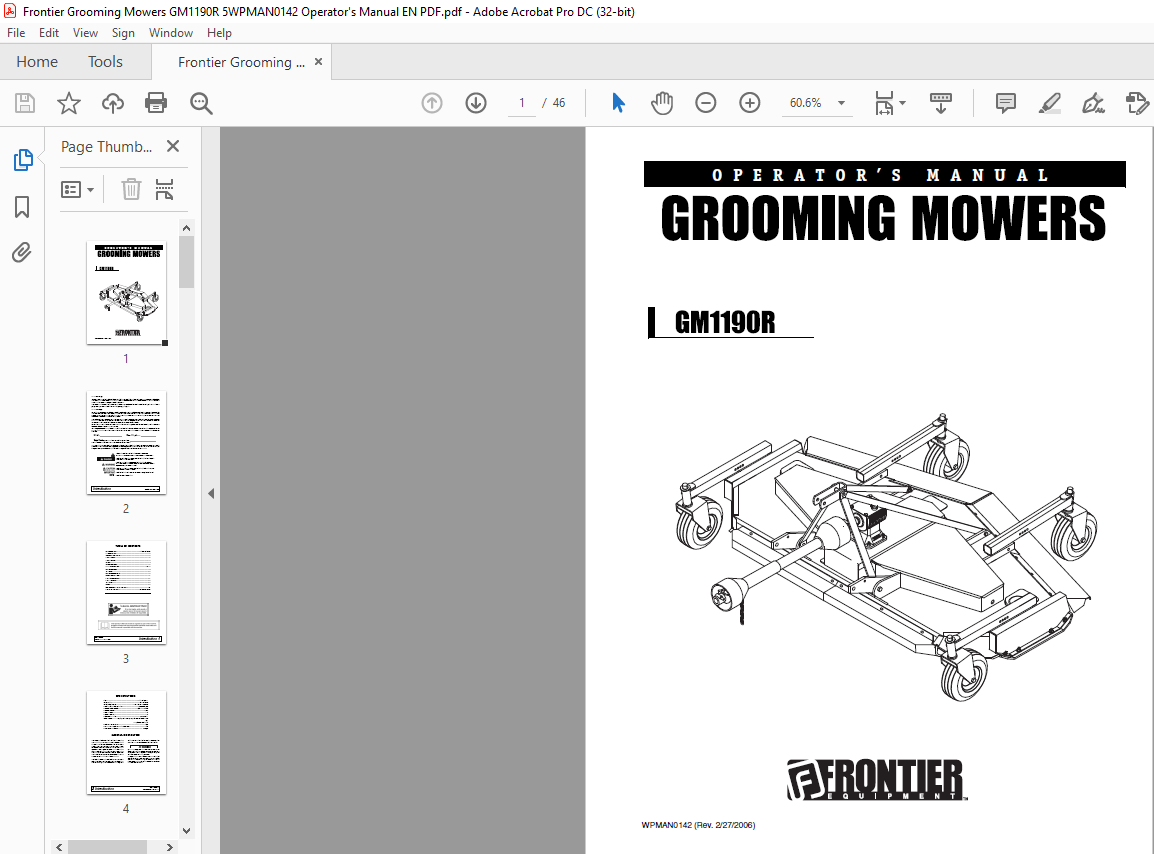Zoom in with the plus icon
This screenshot has height=854, width=1154.
(750, 103)
